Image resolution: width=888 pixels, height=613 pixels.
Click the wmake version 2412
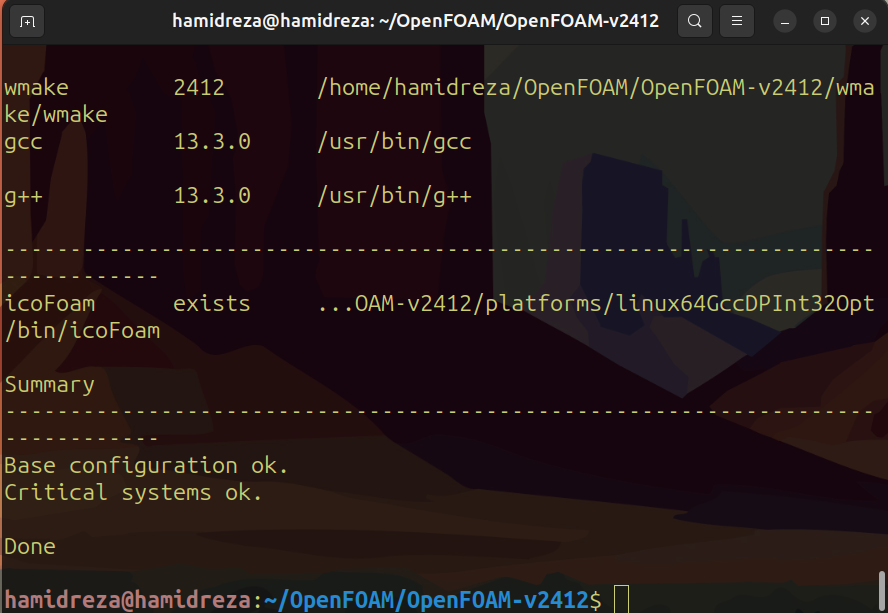click(199, 88)
